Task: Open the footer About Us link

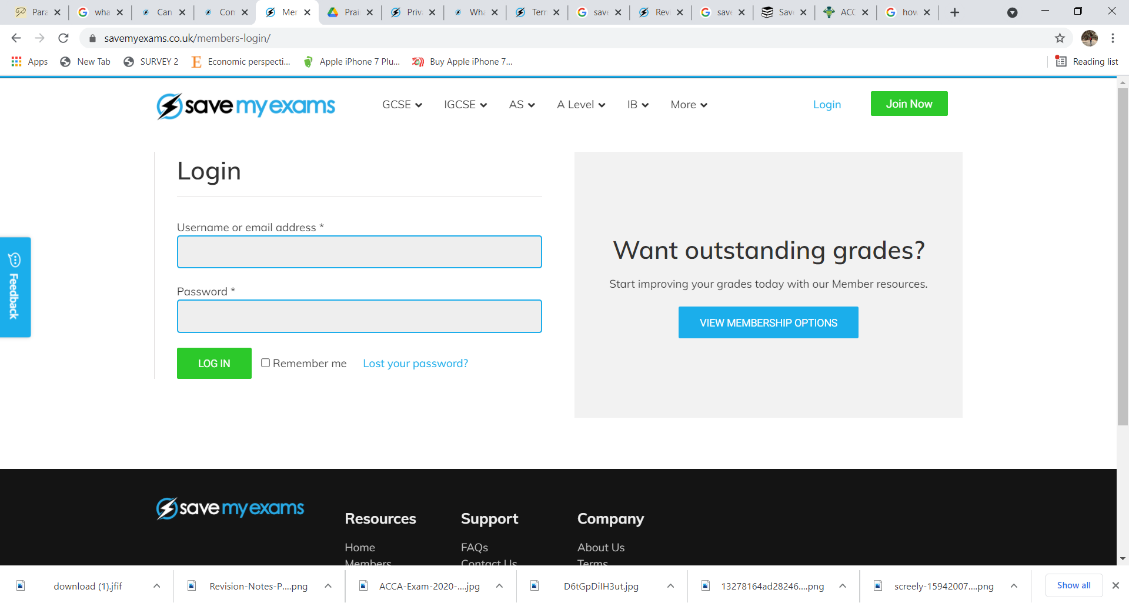Action: [601, 548]
